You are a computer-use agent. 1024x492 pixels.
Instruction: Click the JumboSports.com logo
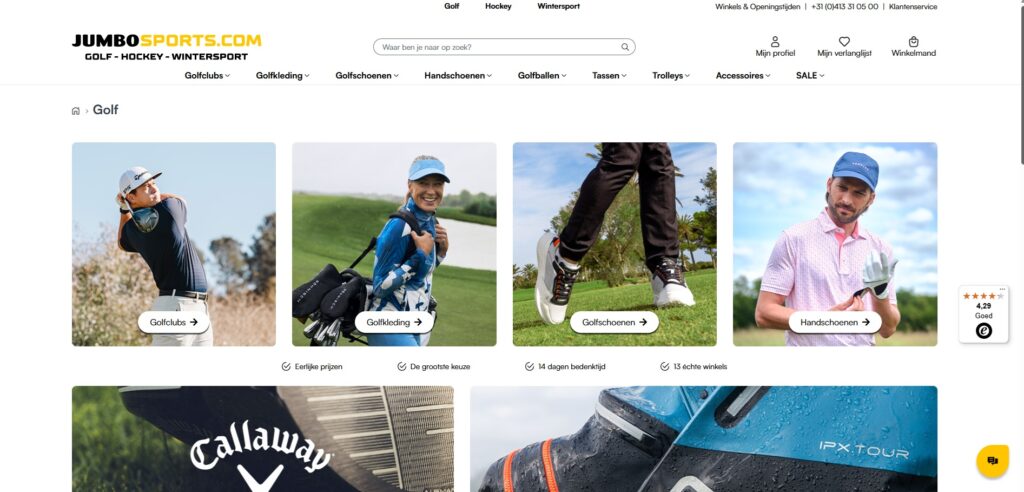pos(167,47)
